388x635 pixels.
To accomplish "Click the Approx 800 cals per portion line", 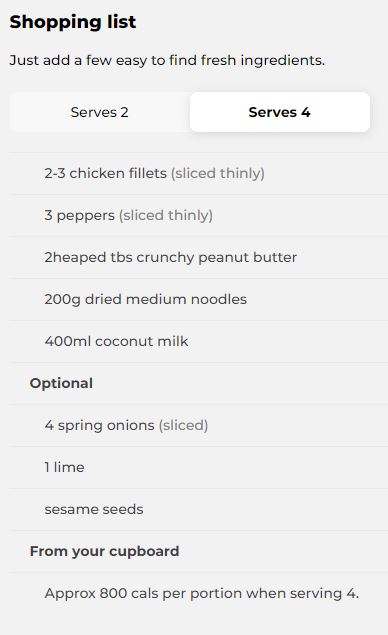I will click(x=198, y=594).
